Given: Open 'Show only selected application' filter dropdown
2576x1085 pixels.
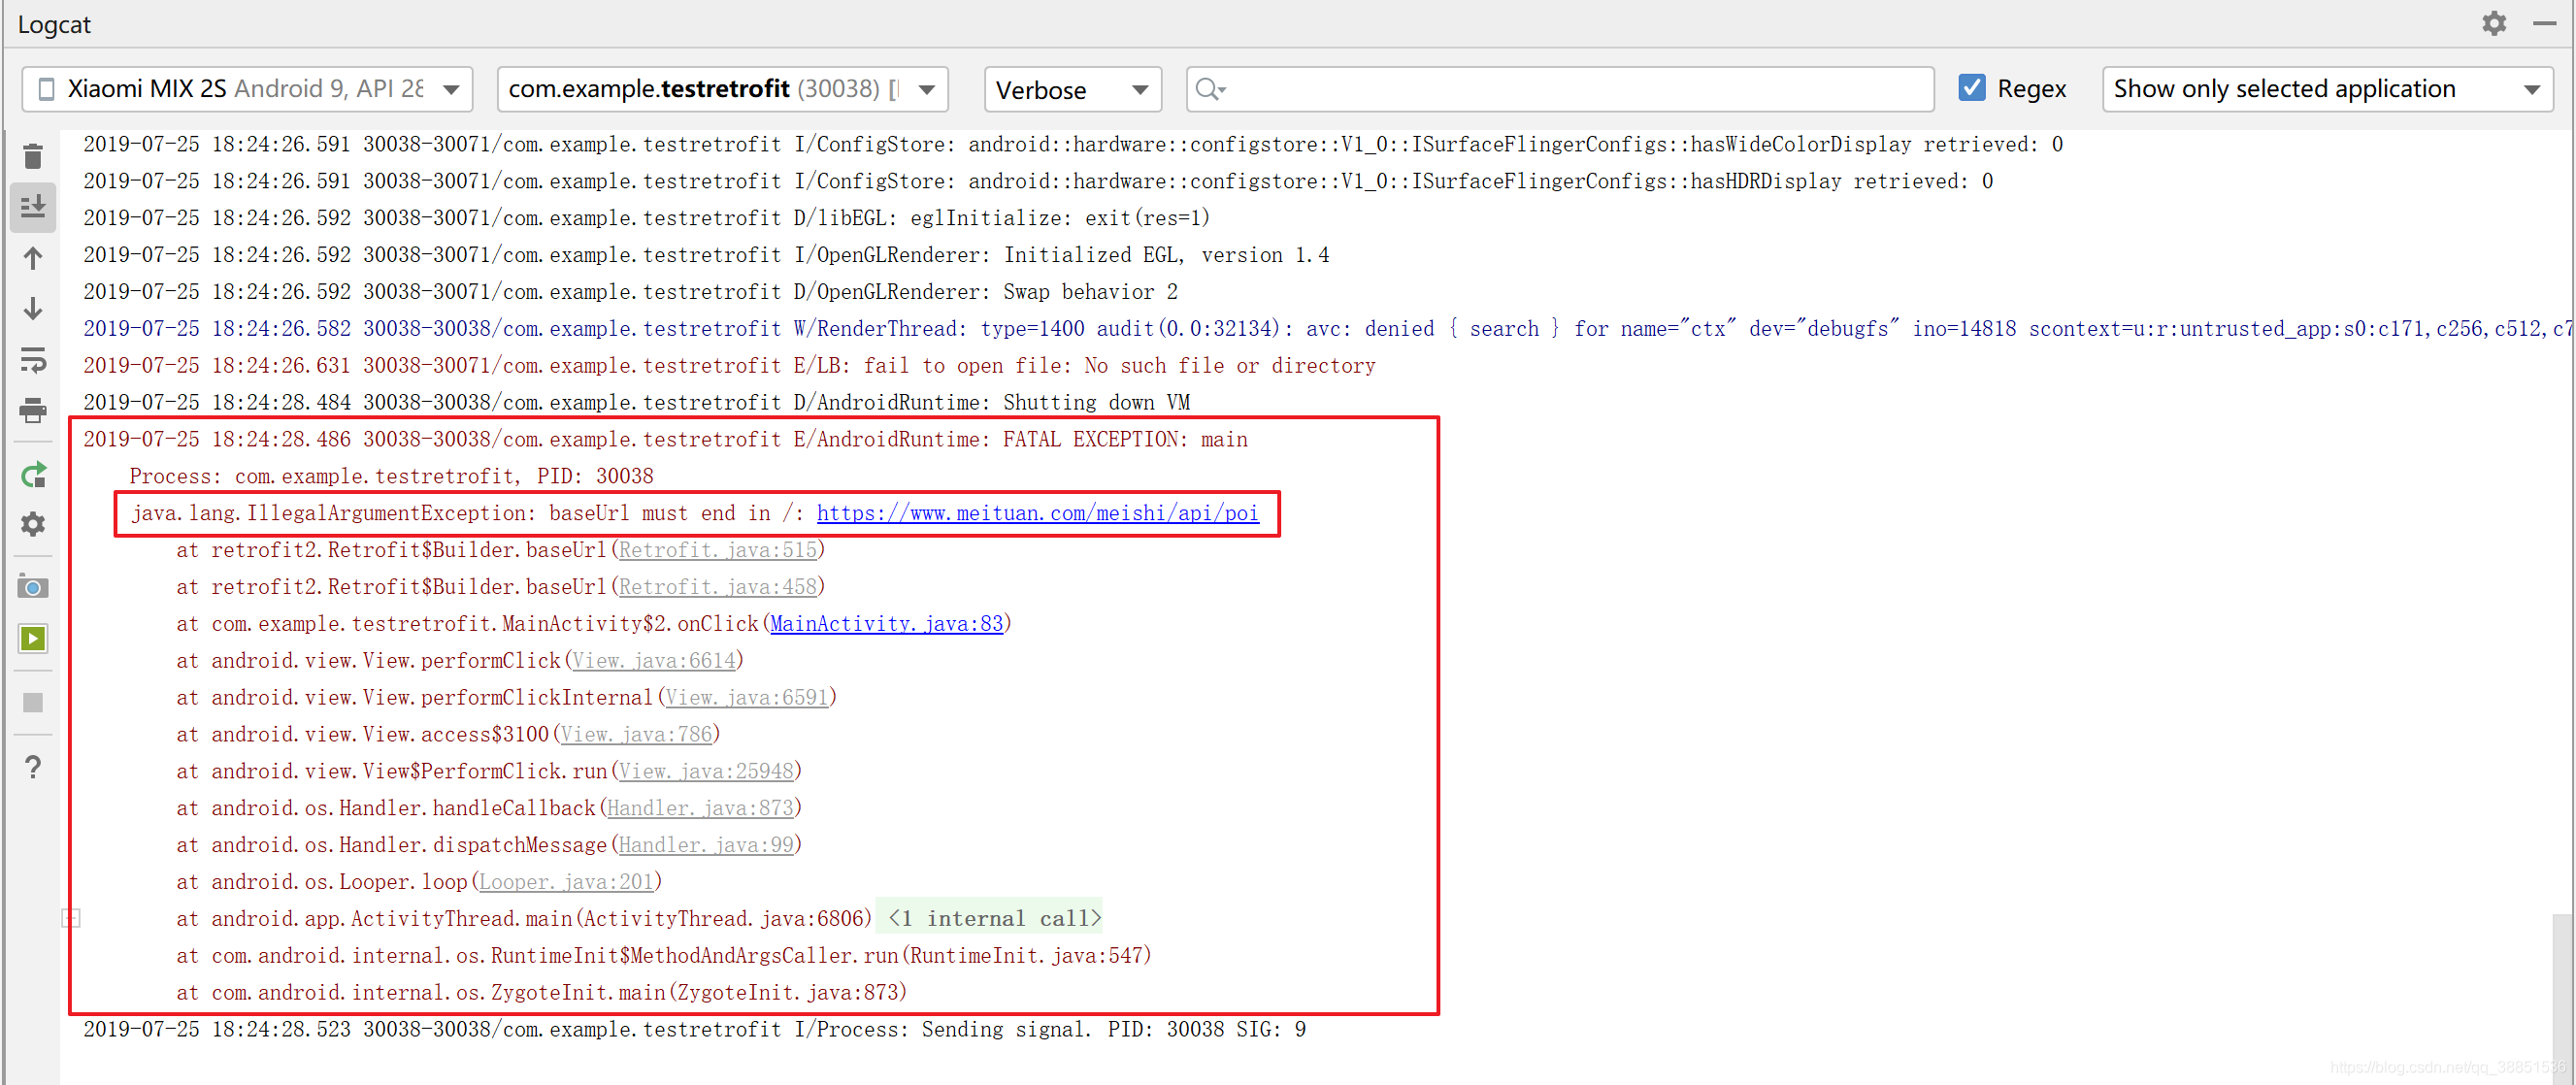Looking at the screenshot, I should (2327, 89).
